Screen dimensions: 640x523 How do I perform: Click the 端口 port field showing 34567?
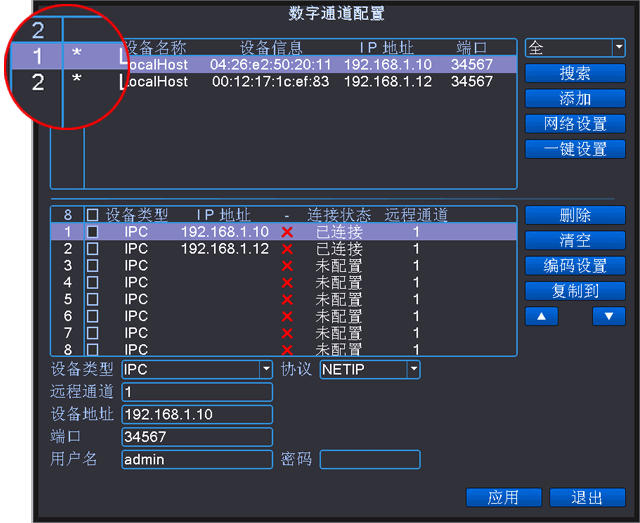pos(197,437)
